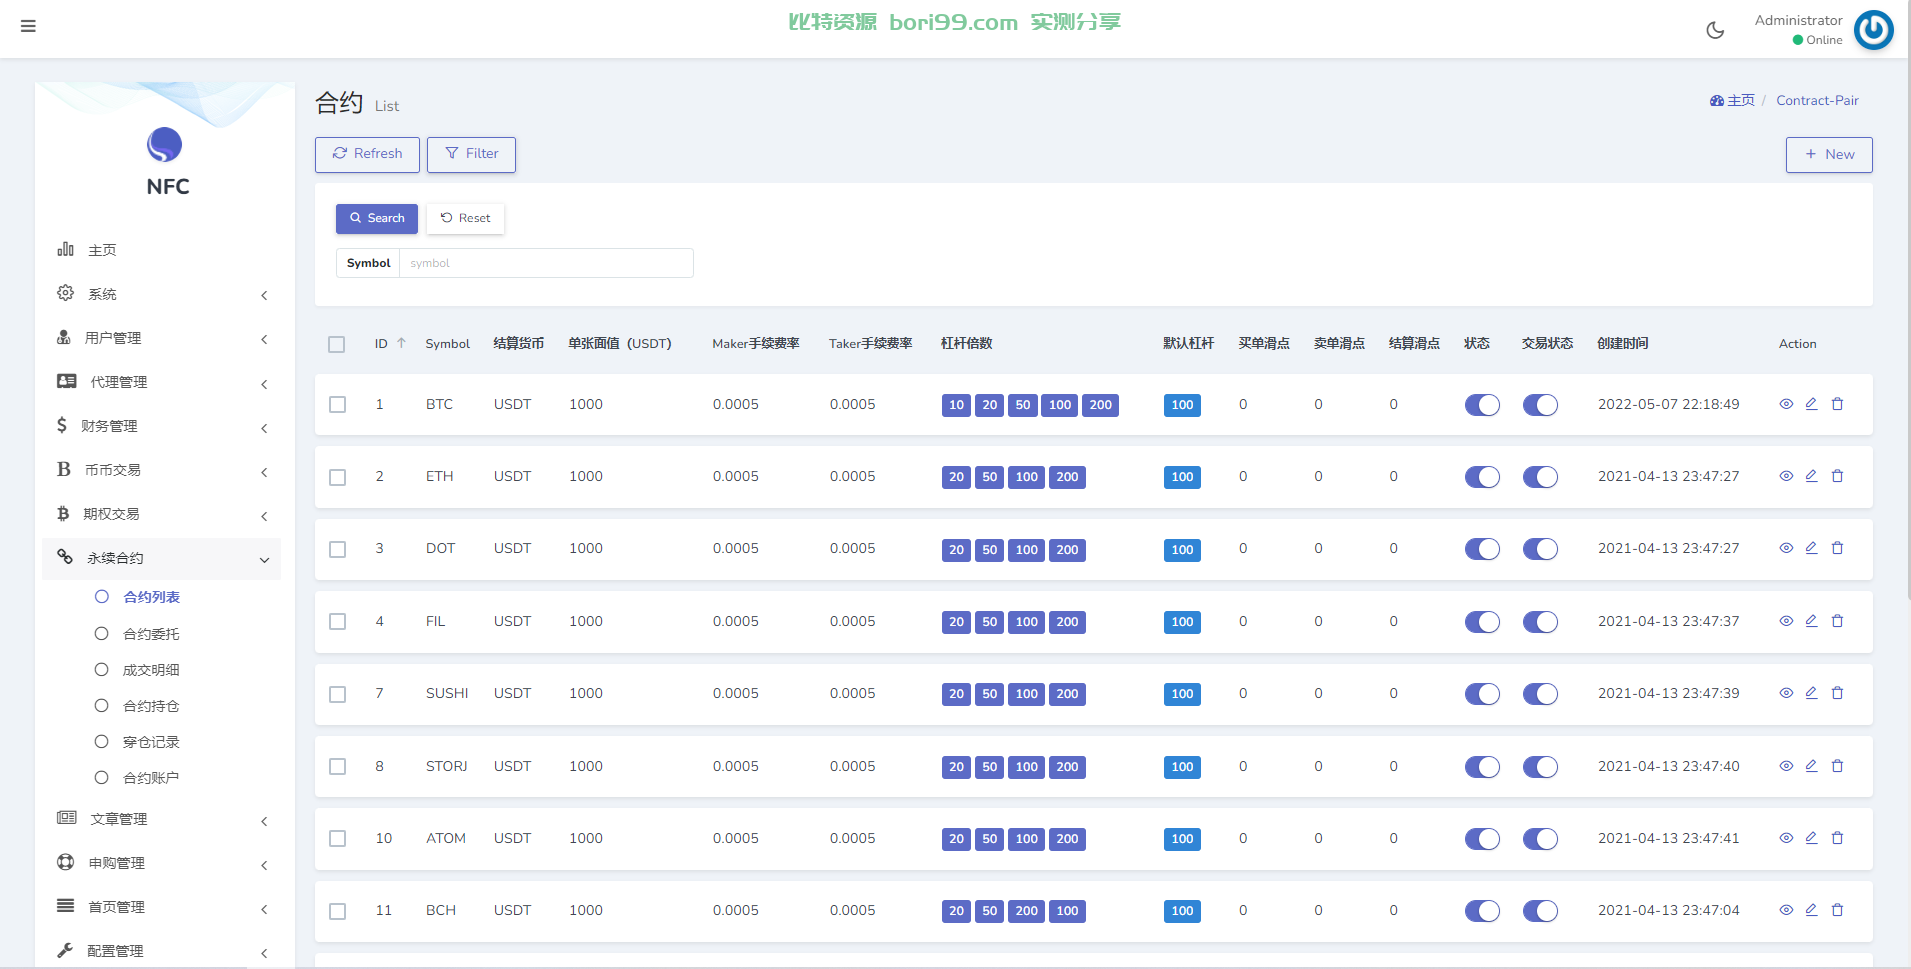Screen dimensions: 1911x969
Task: Switch to dark mode via moon icon
Action: 1715,30
